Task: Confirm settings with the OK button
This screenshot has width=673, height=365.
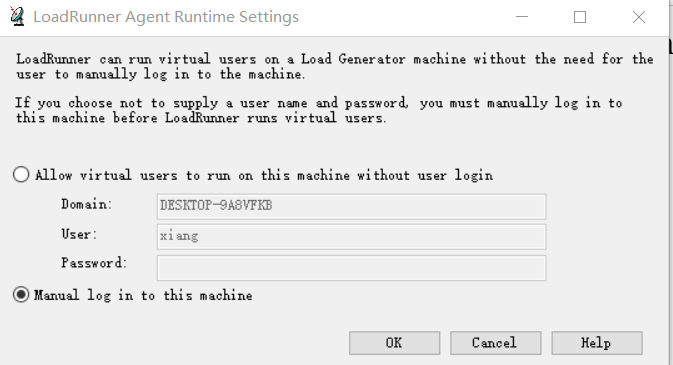Action: point(394,343)
